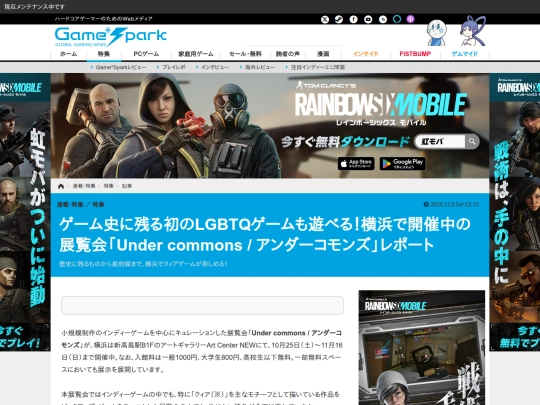Open インタビュー submenu link

pyautogui.click(x=215, y=67)
